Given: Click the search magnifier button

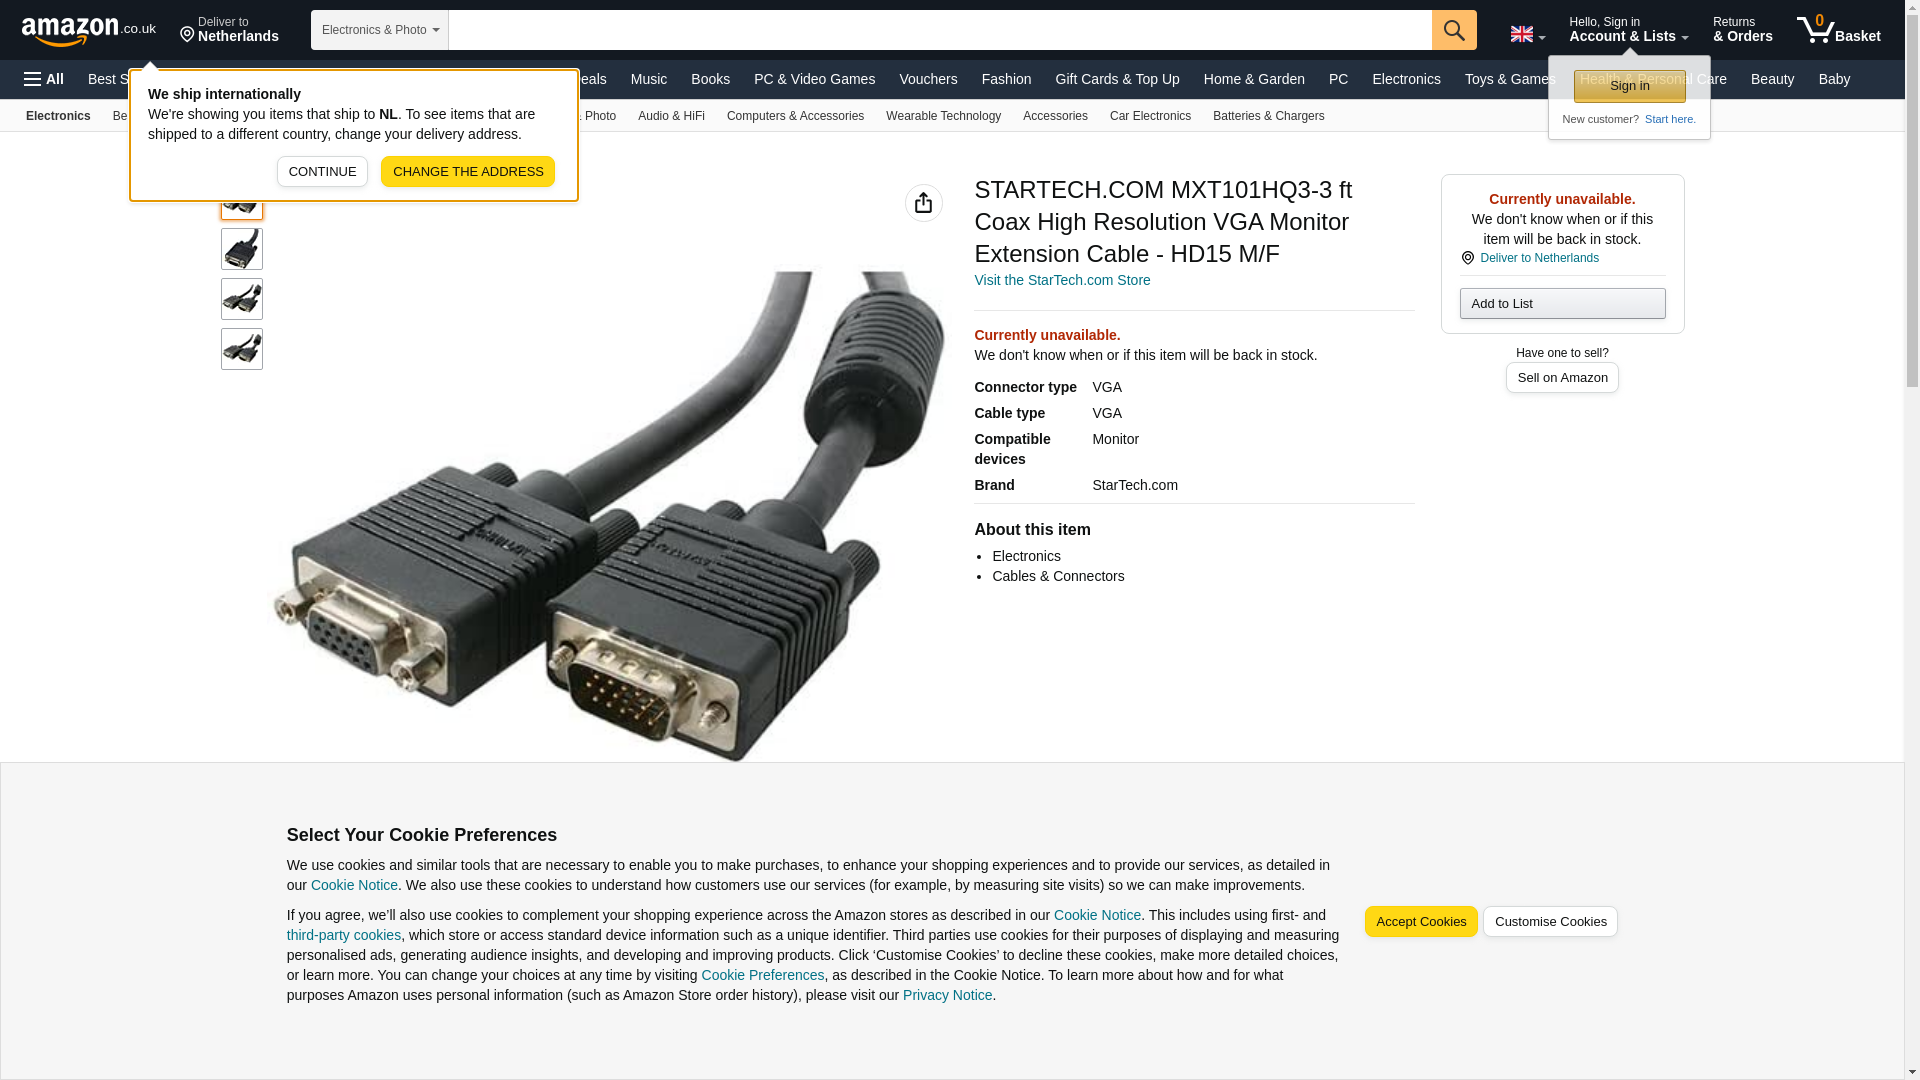Looking at the screenshot, I should [1454, 30].
